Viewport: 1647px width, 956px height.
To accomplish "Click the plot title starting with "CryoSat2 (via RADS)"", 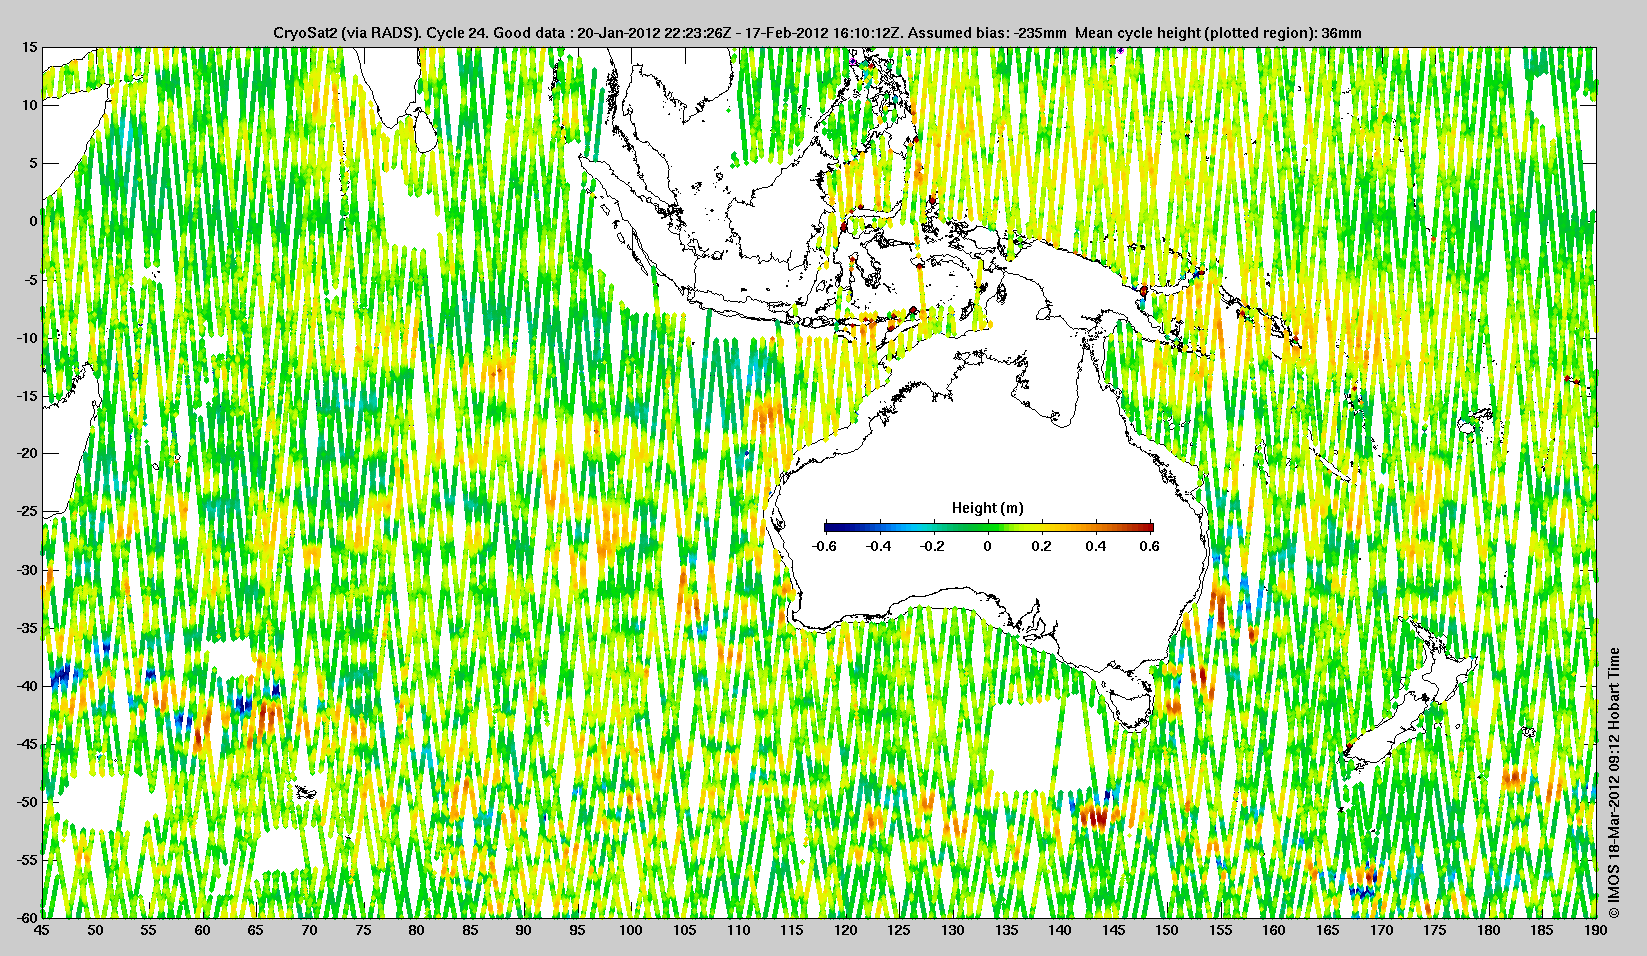I will (817, 33).
